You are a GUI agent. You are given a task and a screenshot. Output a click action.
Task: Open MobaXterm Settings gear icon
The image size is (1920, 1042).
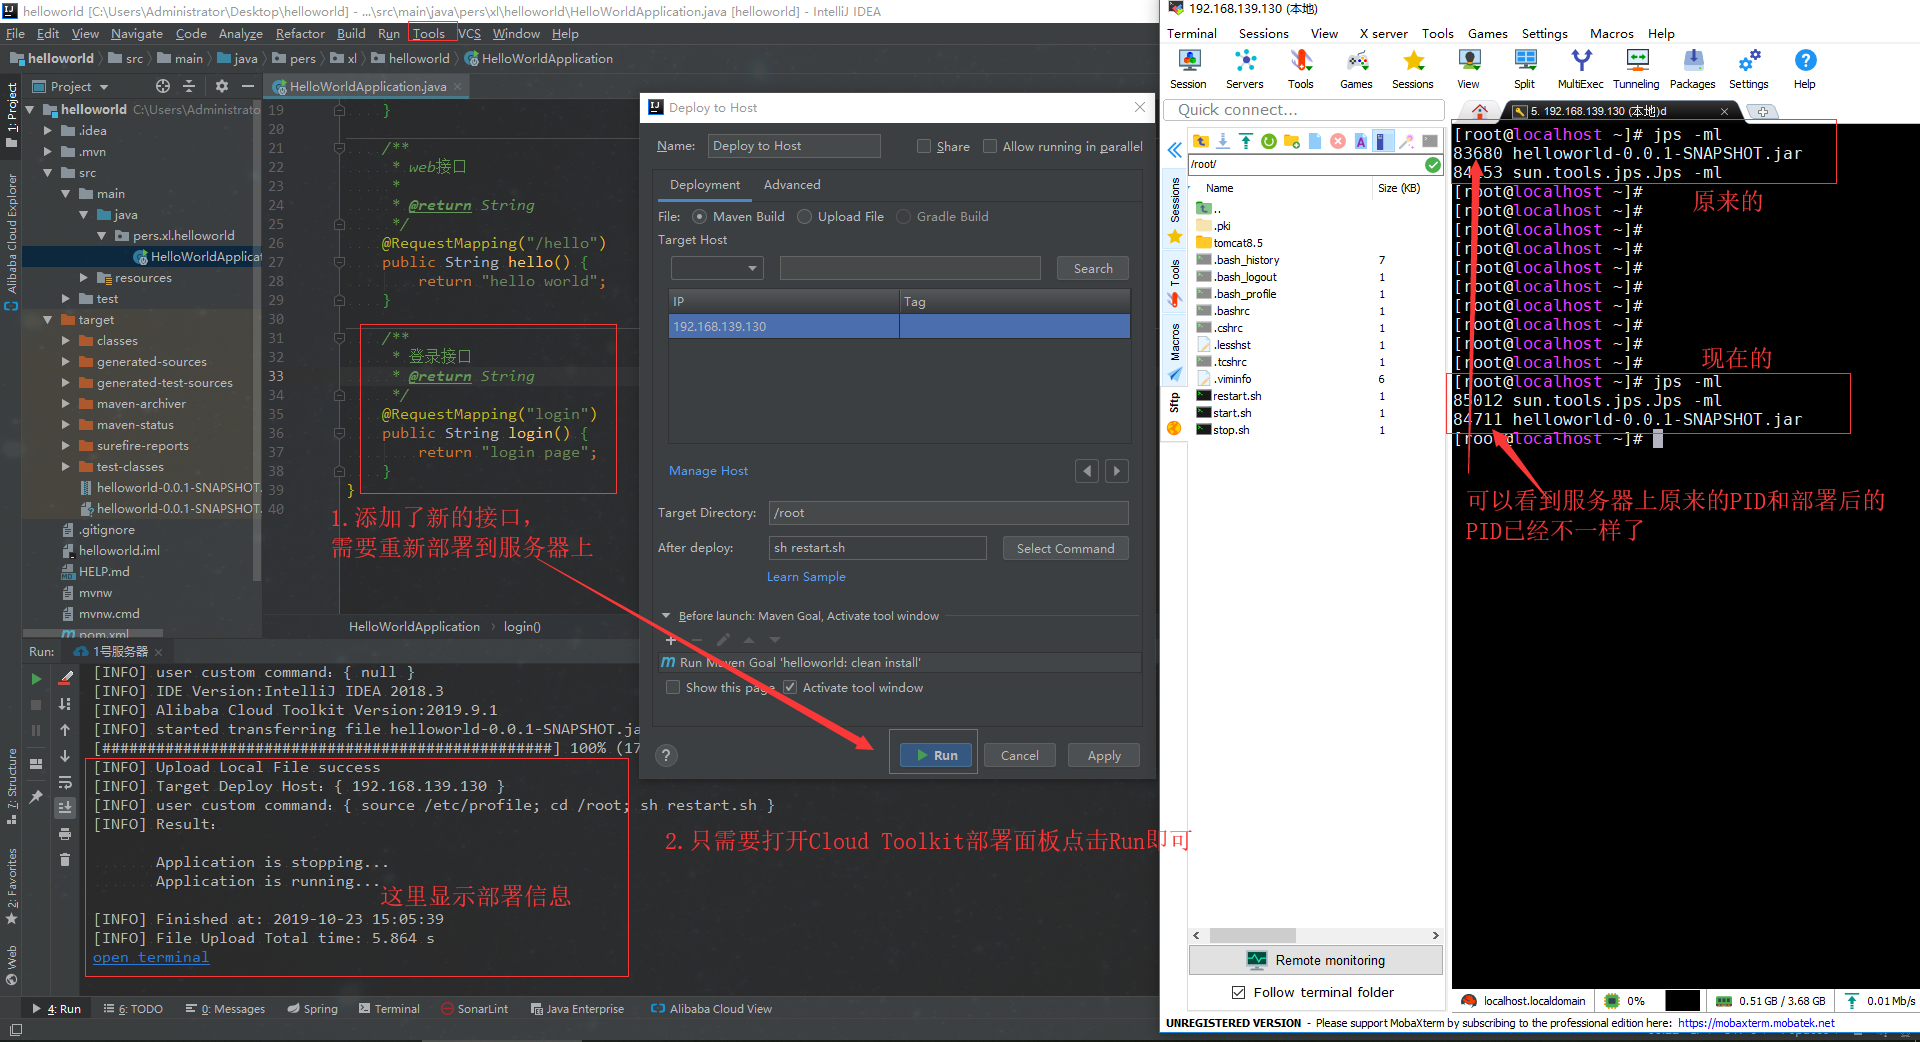(x=1749, y=70)
